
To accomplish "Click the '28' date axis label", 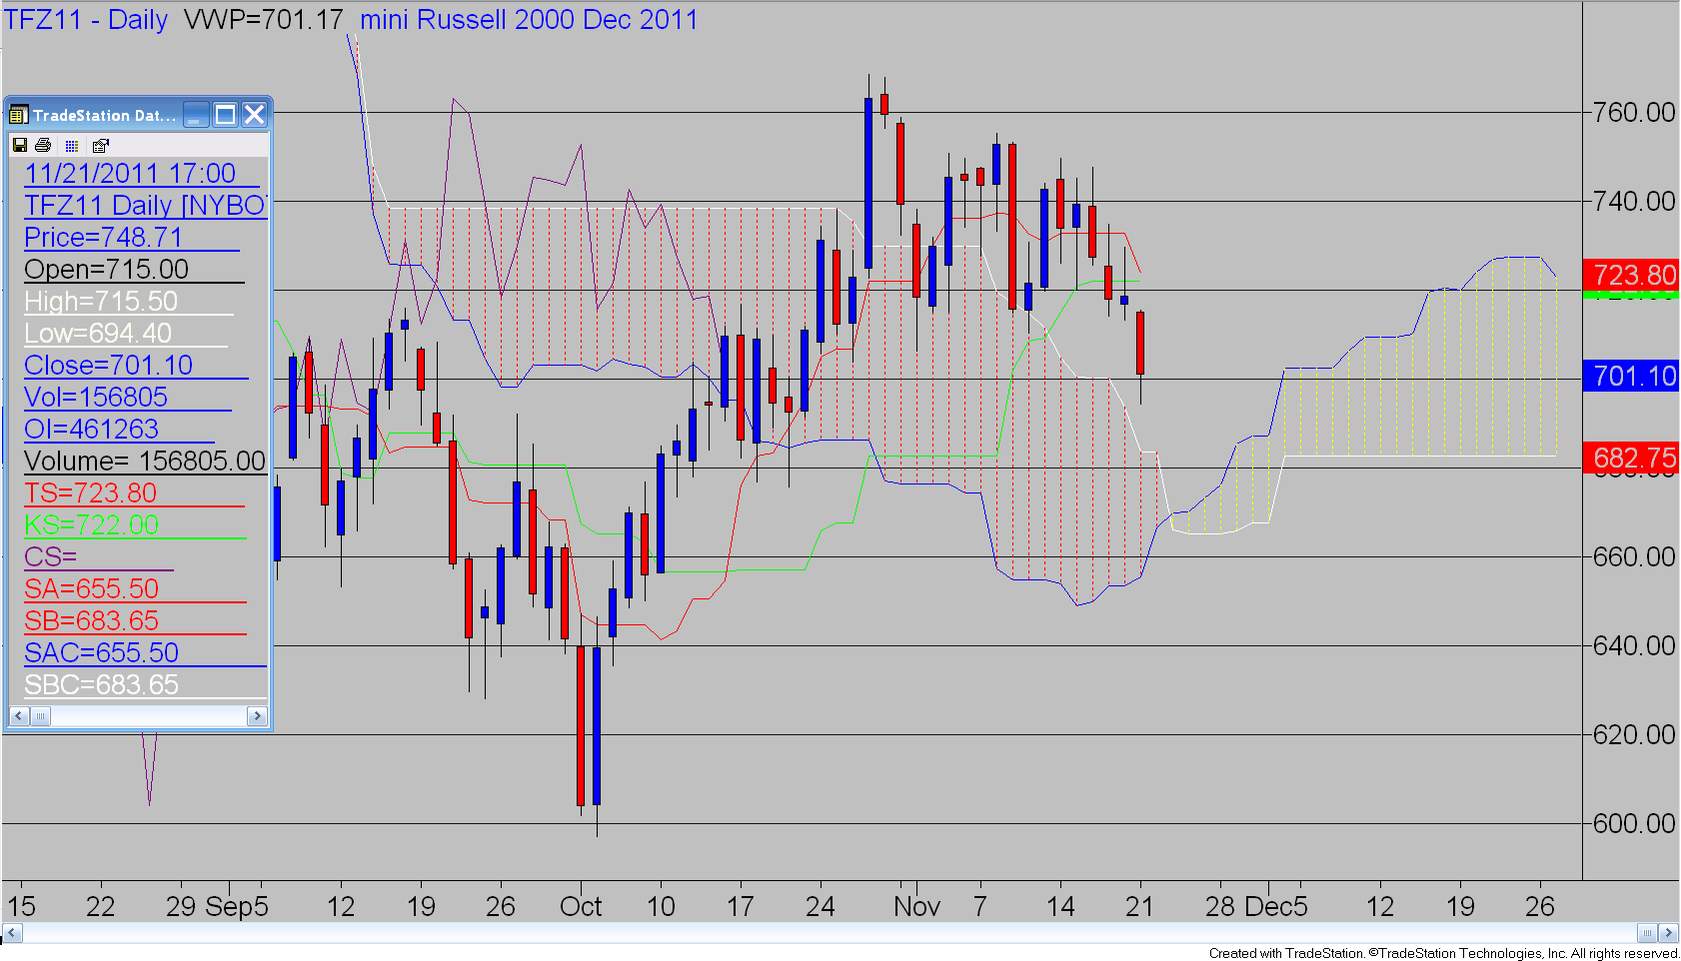I will coord(1220,907).
